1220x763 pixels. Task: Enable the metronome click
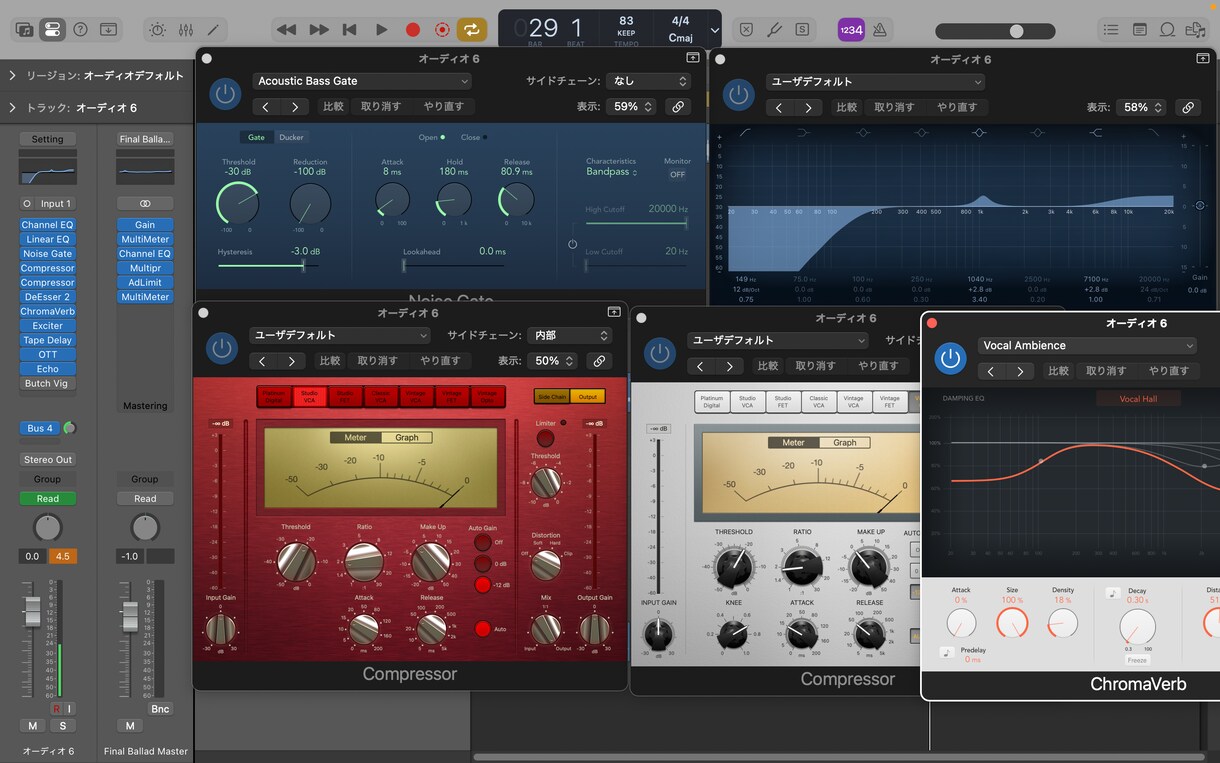[879, 30]
